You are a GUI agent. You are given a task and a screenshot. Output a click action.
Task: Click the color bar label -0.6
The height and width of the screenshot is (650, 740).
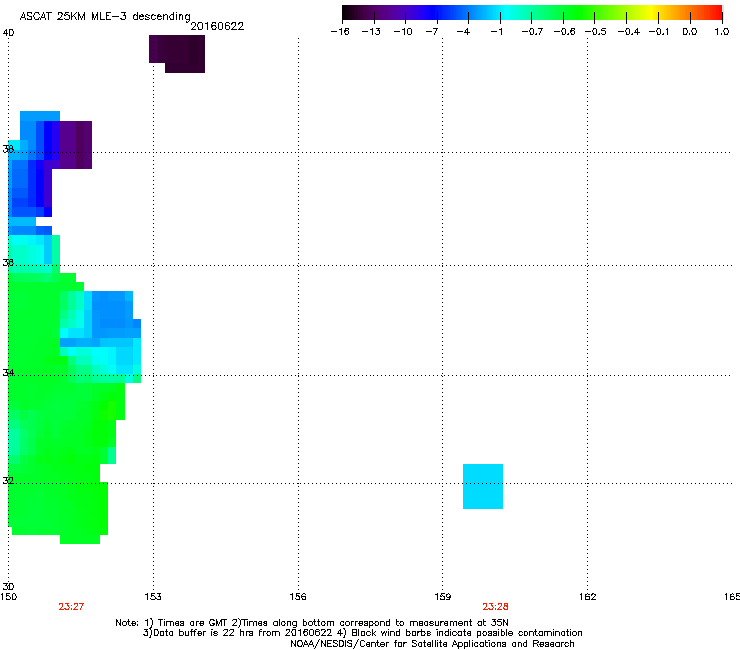tap(564, 32)
